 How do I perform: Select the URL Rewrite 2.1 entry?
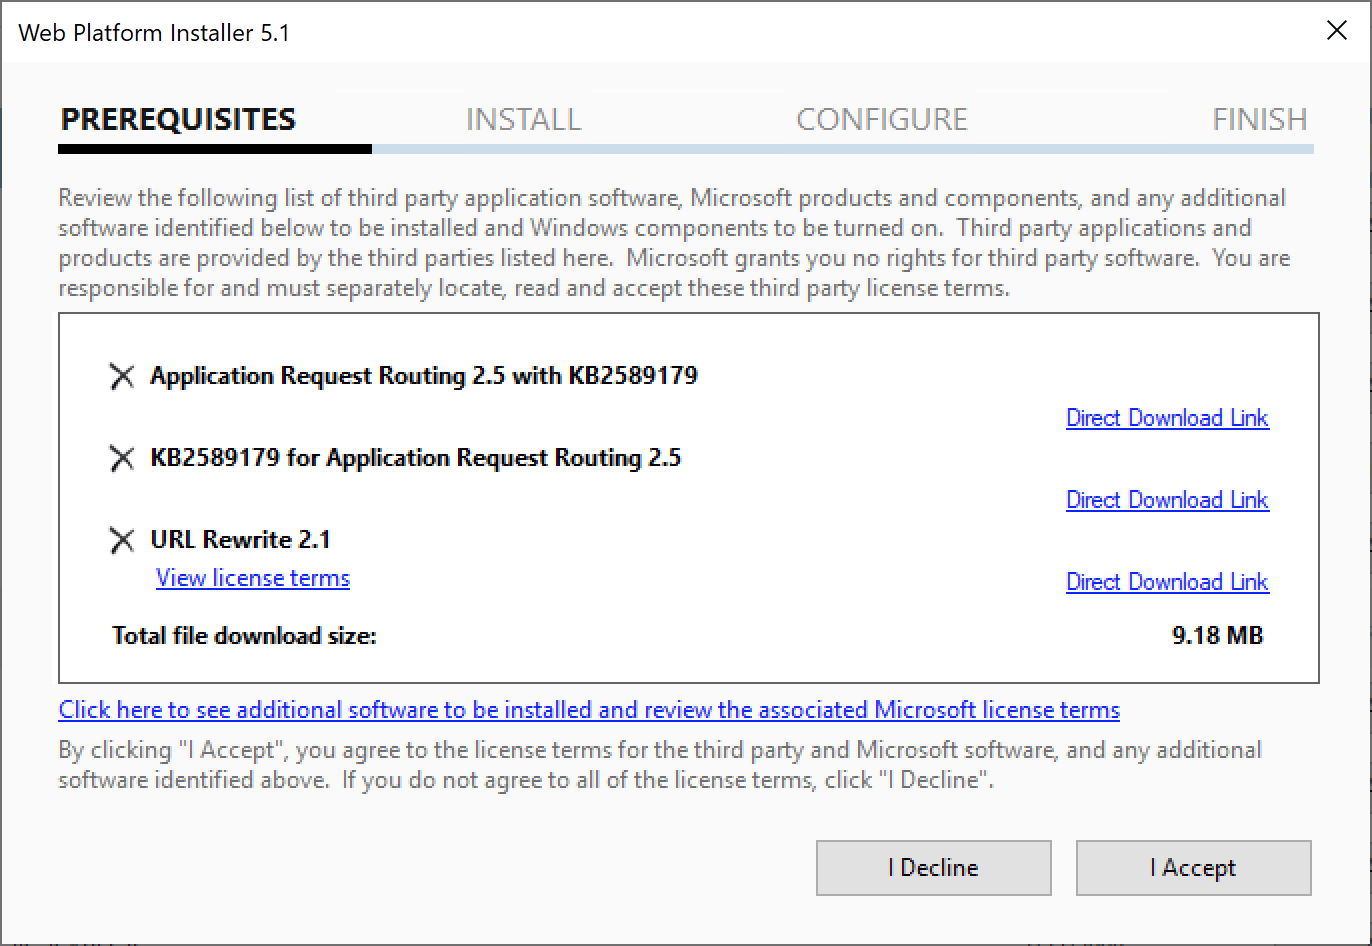coord(241,540)
